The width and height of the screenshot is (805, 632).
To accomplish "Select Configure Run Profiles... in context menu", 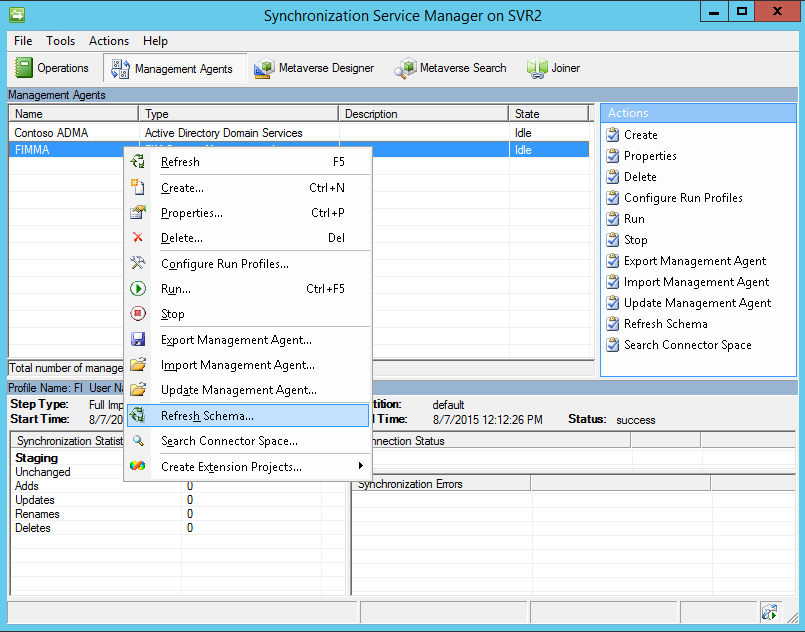I will pos(248,263).
